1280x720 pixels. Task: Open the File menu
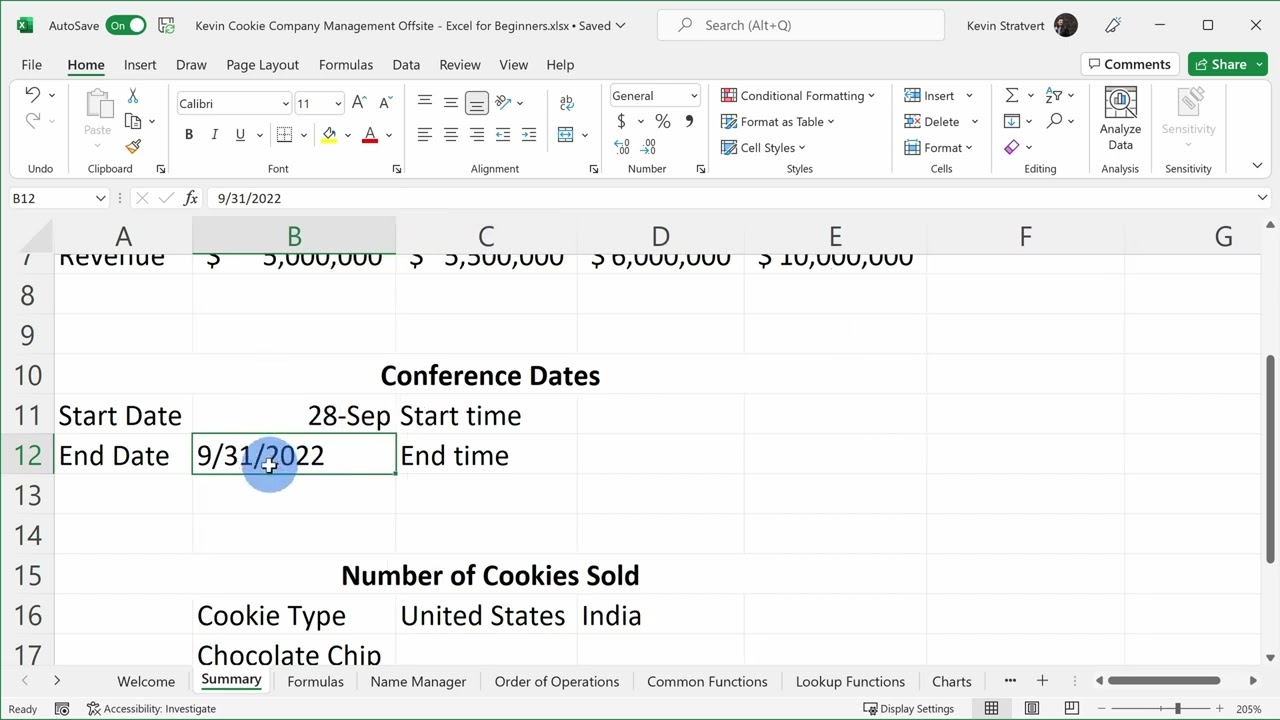click(x=31, y=65)
